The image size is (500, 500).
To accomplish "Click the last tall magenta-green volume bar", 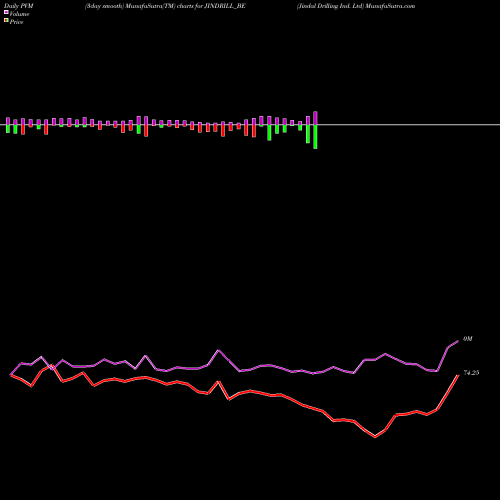I will point(315,130).
